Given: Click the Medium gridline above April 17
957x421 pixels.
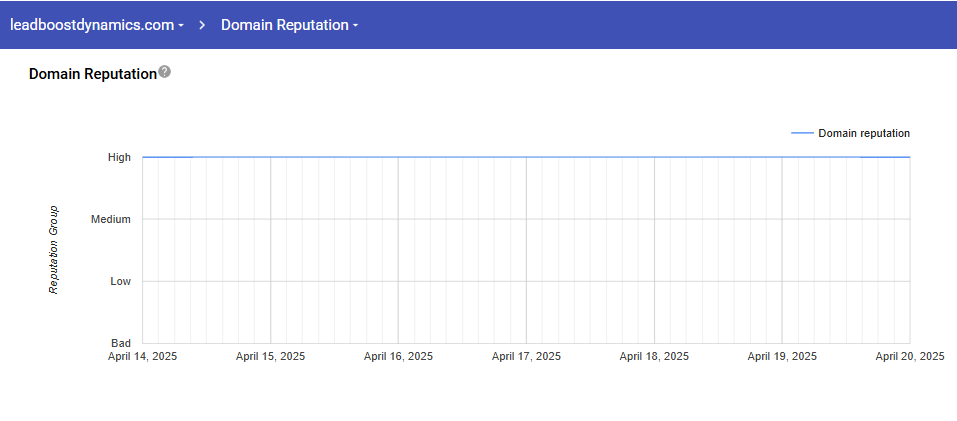Looking at the screenshot, I should 526,219.
